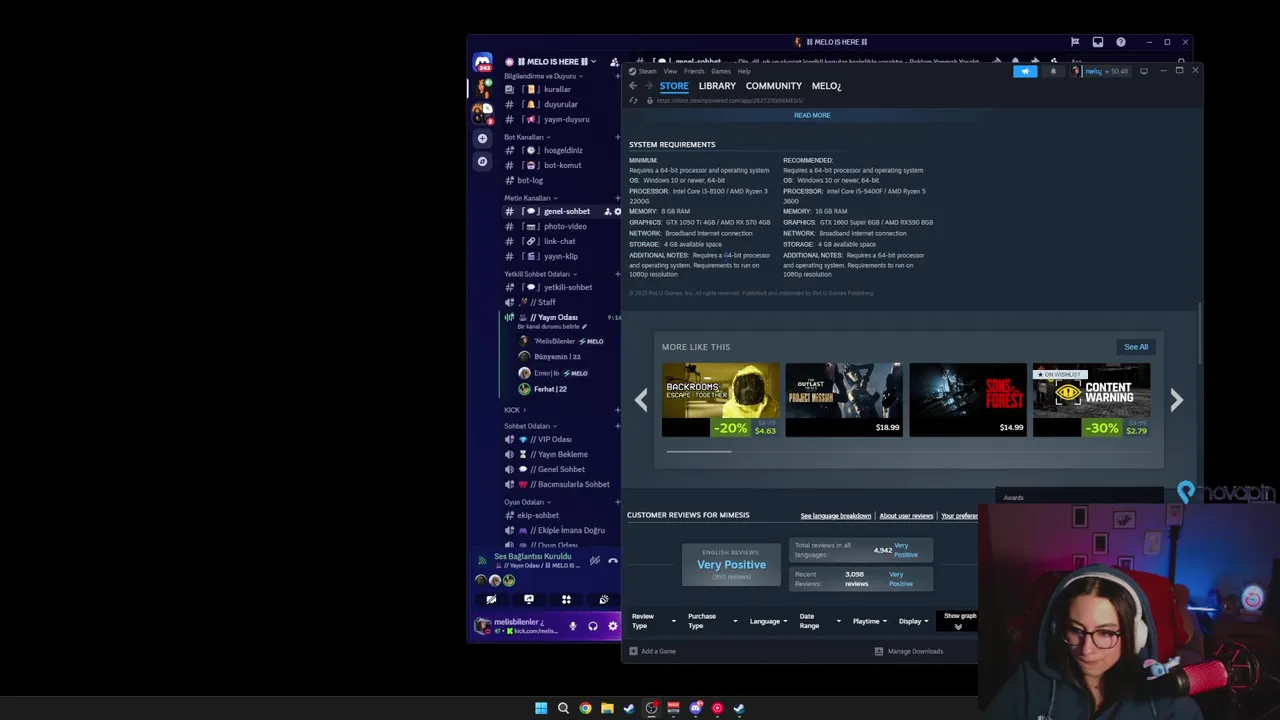The image size is (1280, 720).
Task: Toggle Discord noise suppression icon
Action: click(x=595, y=561)
